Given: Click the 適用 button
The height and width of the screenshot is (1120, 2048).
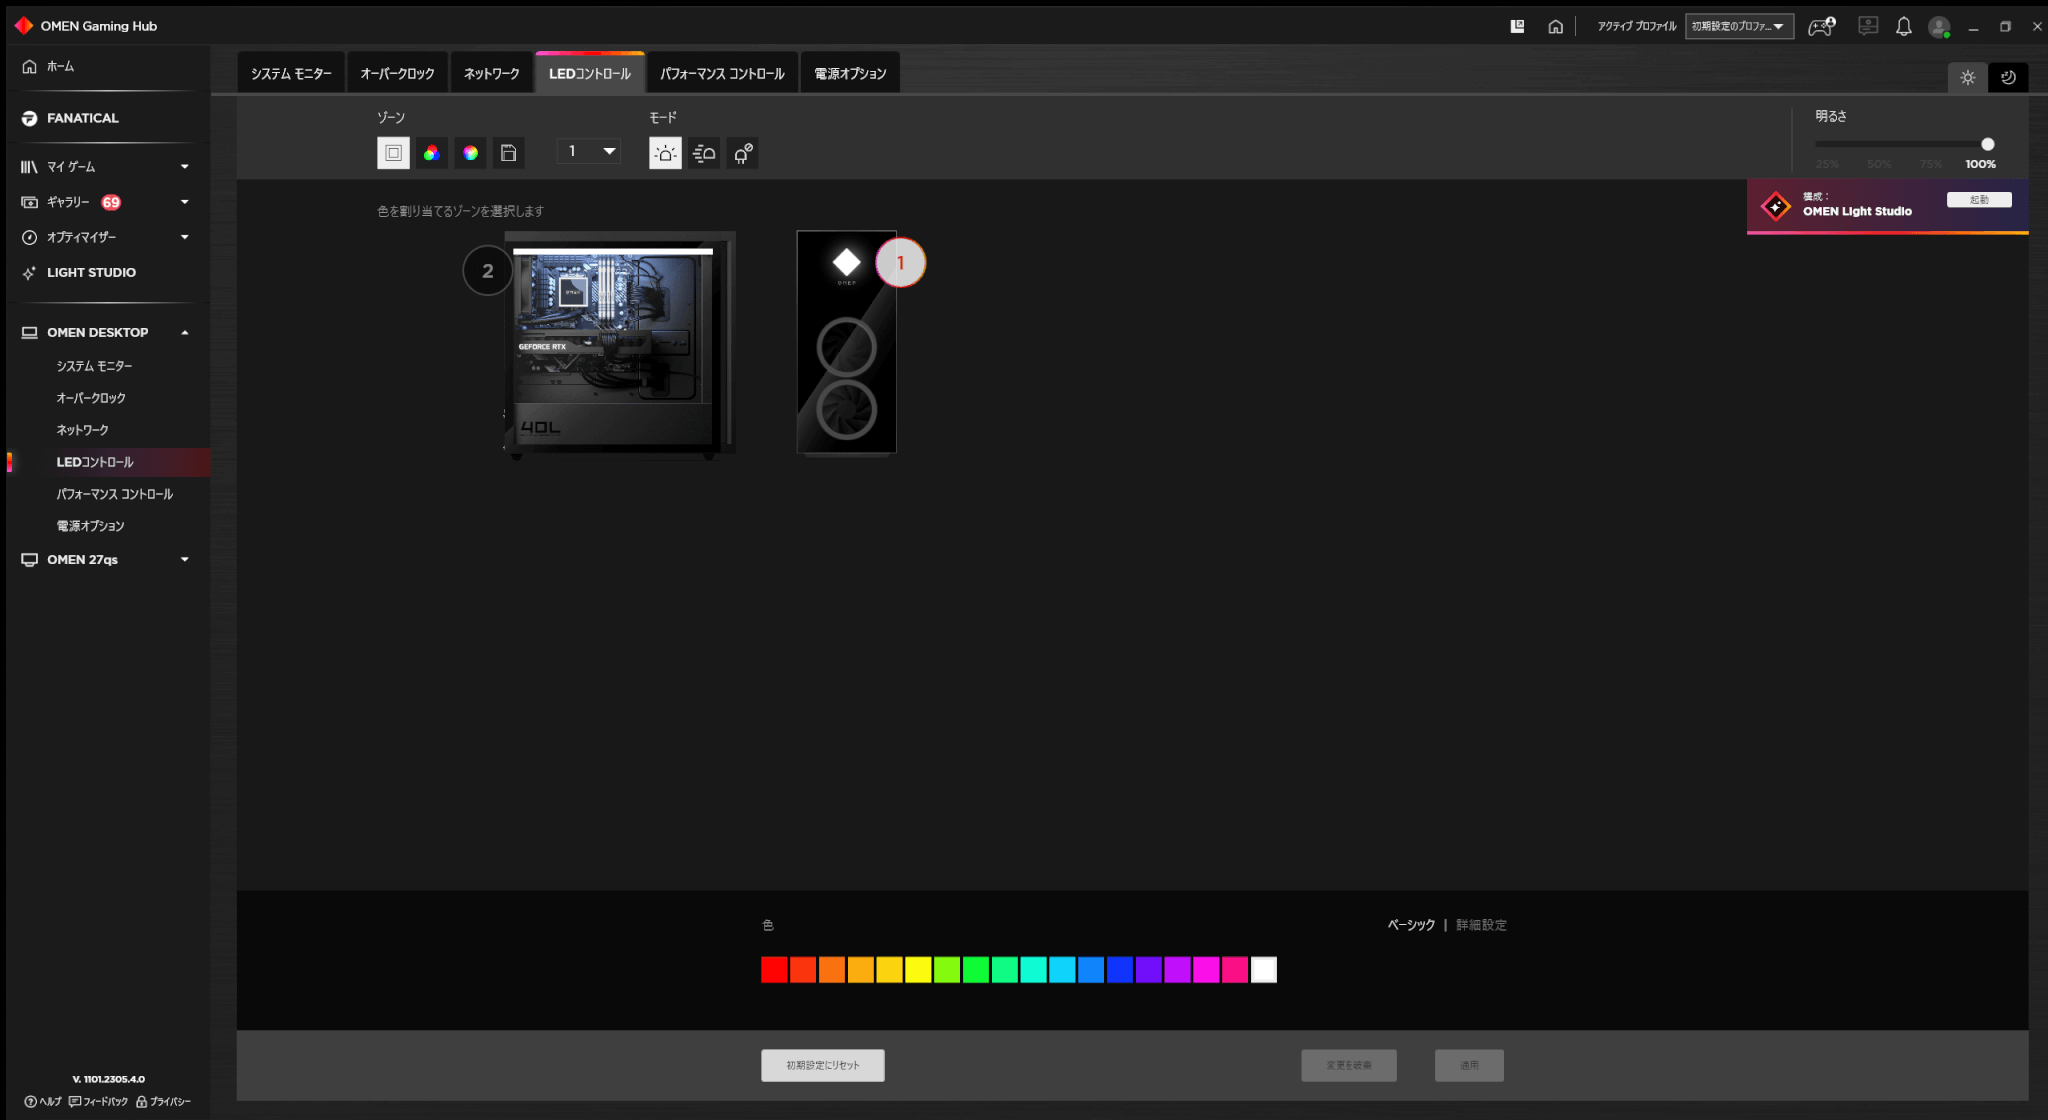Looking at the screenshot, I should (x=1469, y=1065).
